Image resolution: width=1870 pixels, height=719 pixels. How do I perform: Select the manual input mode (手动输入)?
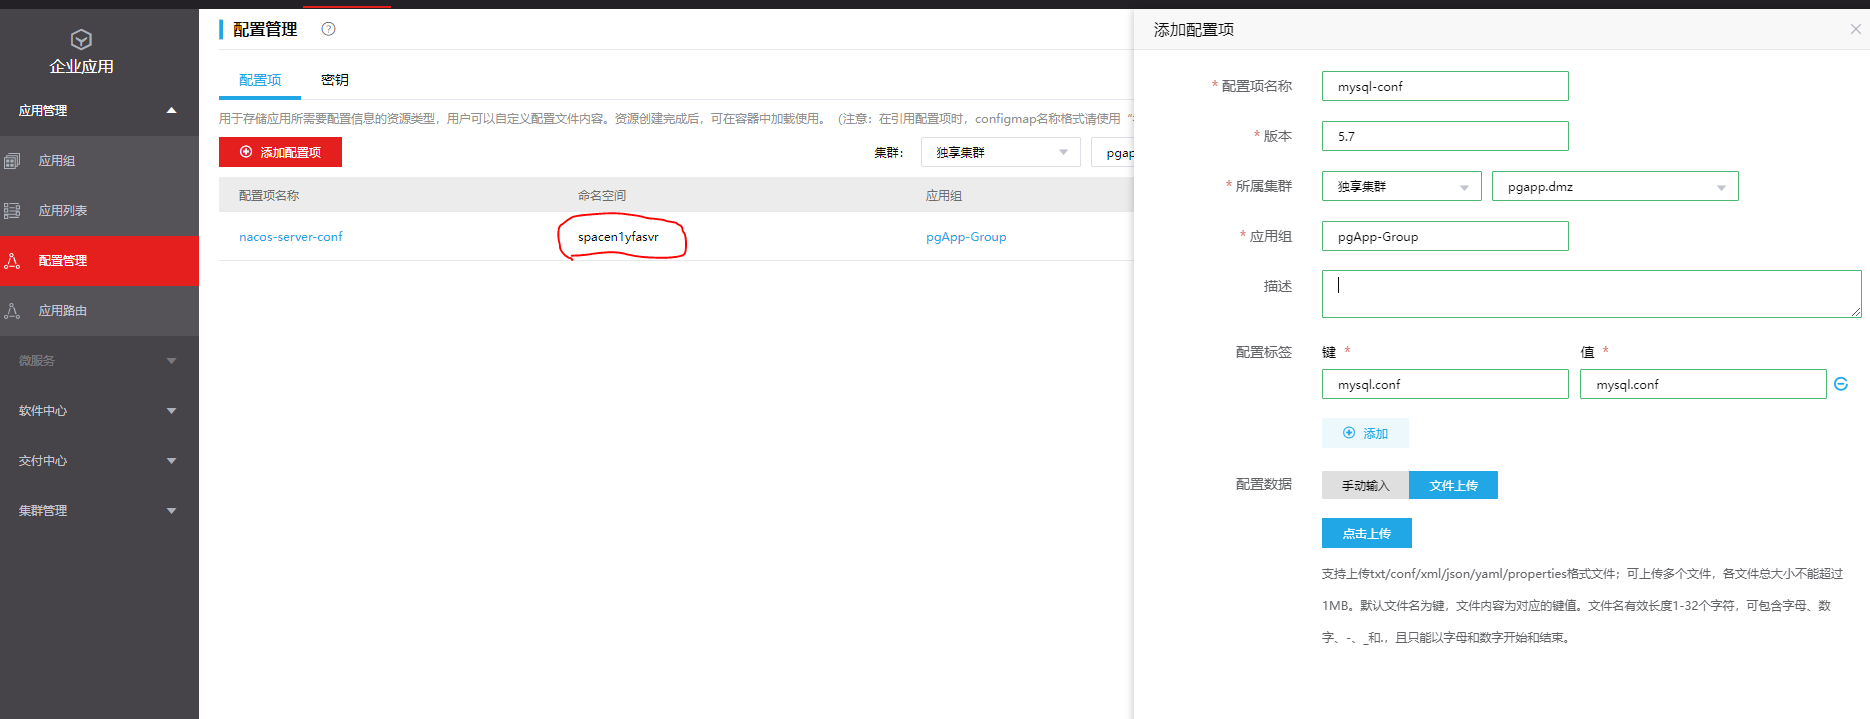(1365, 485)
